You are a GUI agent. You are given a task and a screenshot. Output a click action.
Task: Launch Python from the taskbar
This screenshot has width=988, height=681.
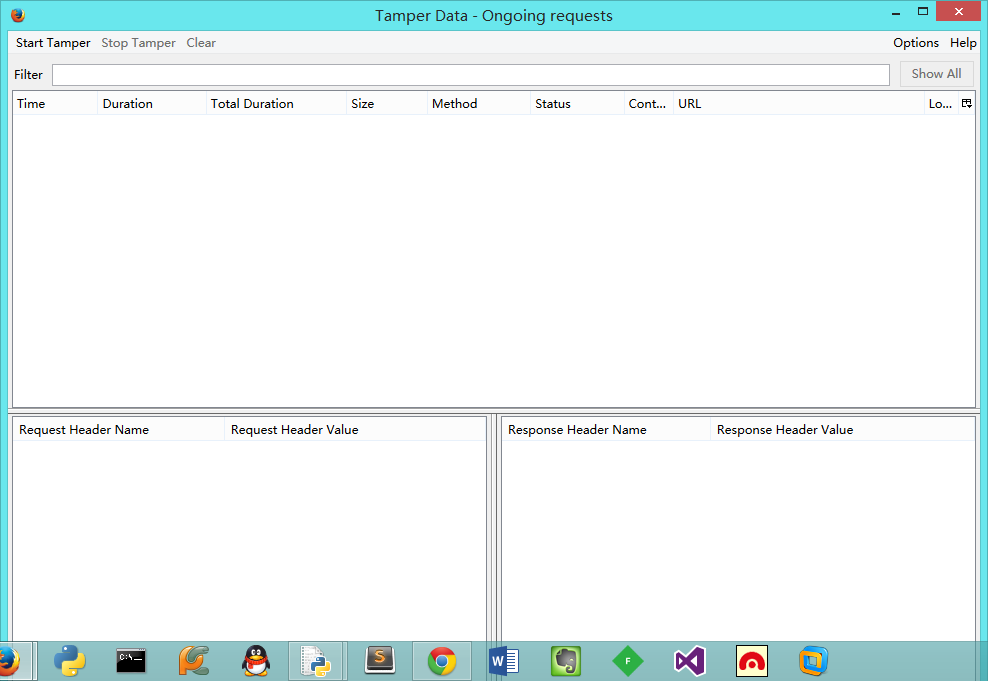[69, 661]
